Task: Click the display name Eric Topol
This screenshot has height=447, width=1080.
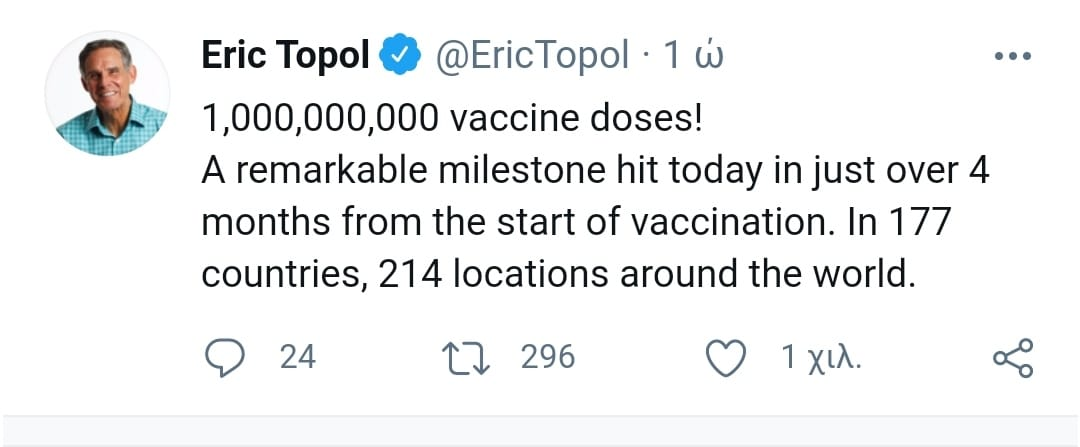Action: pos(286,56)
